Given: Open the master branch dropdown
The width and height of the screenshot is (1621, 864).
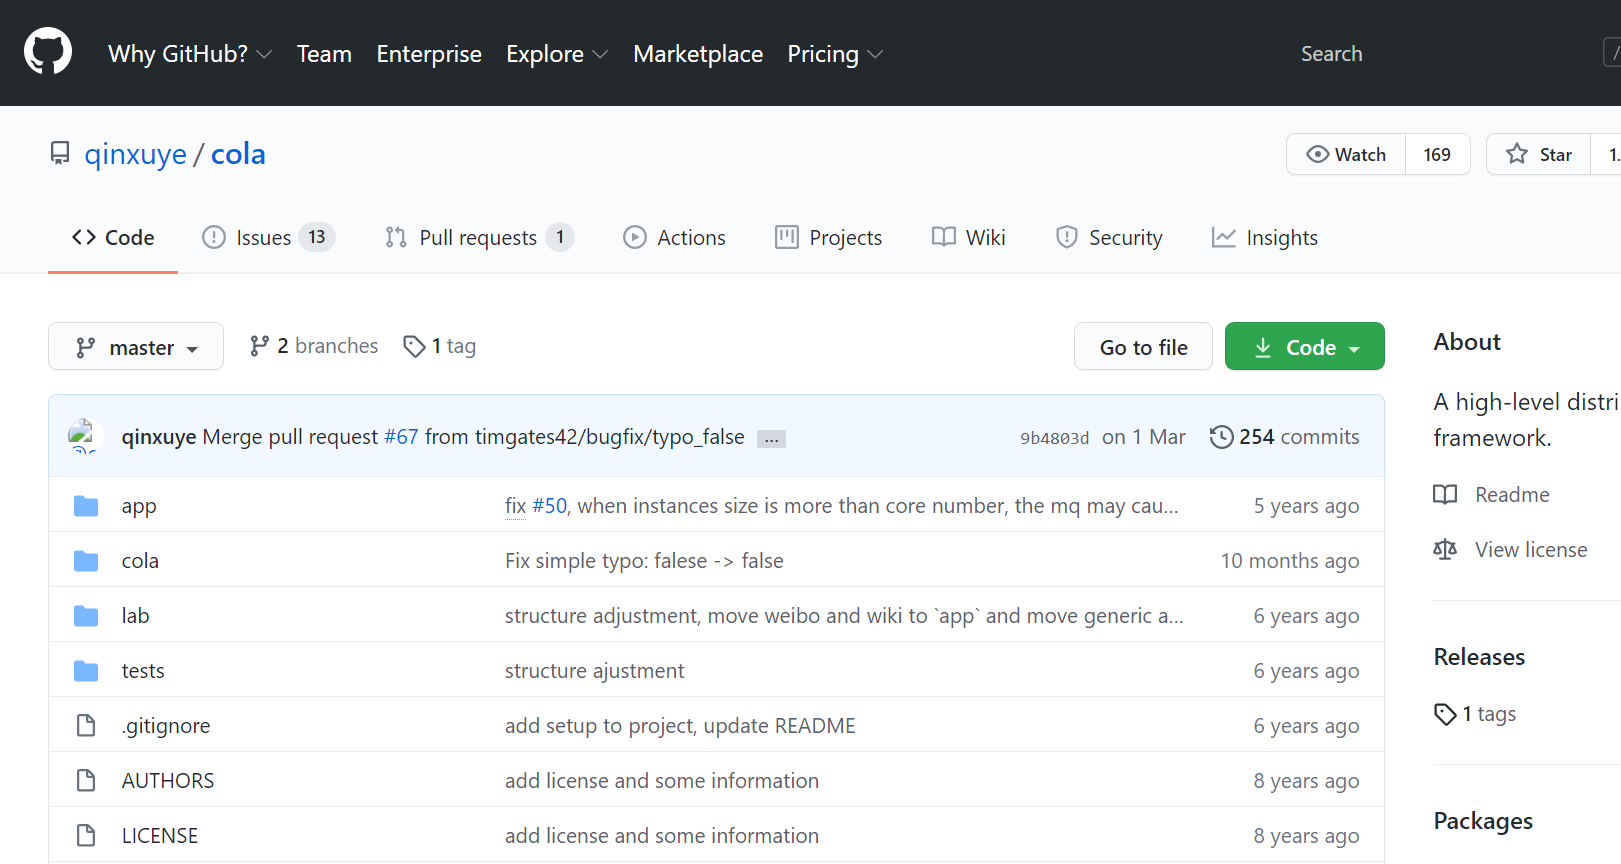Looking at the screenshot, I should click(x=136, y=347).
